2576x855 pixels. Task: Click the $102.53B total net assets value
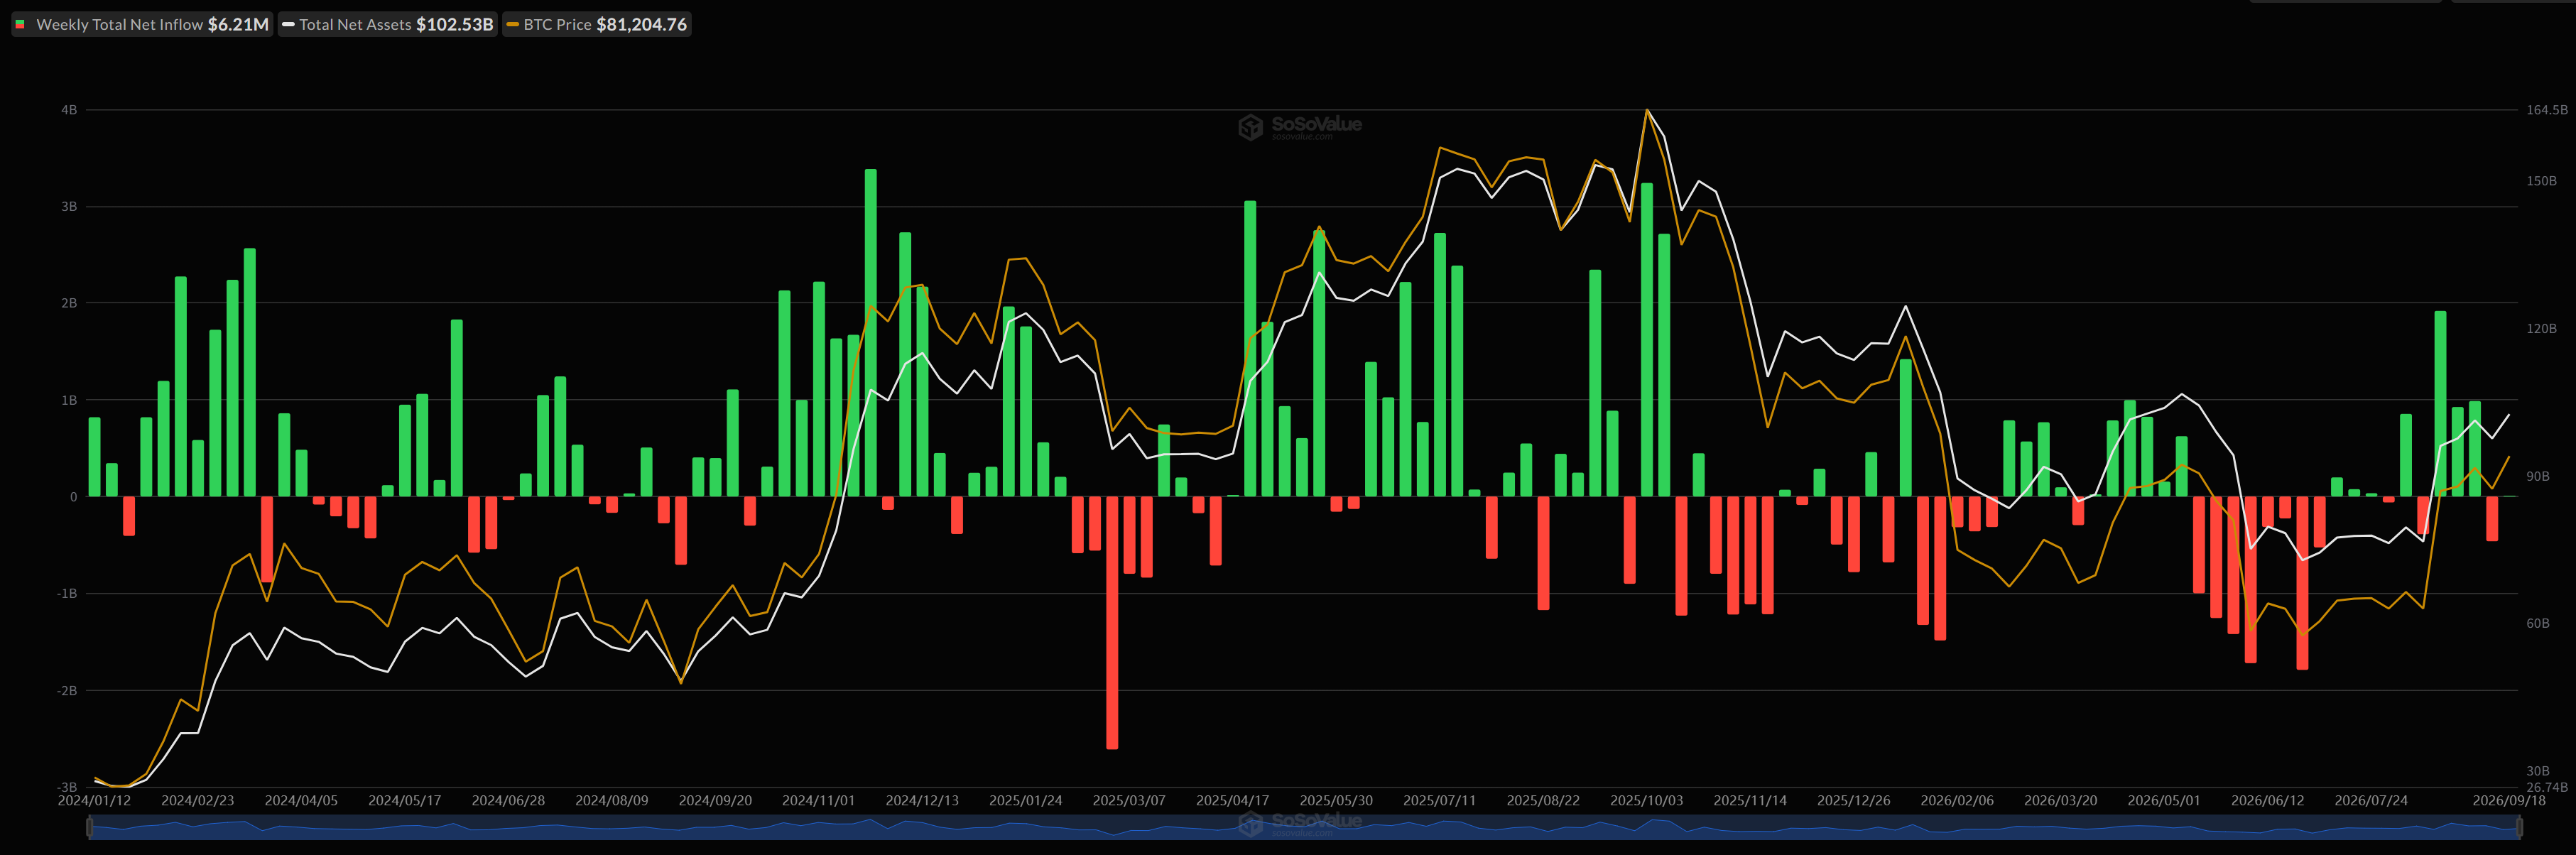[x=455, y=24]
